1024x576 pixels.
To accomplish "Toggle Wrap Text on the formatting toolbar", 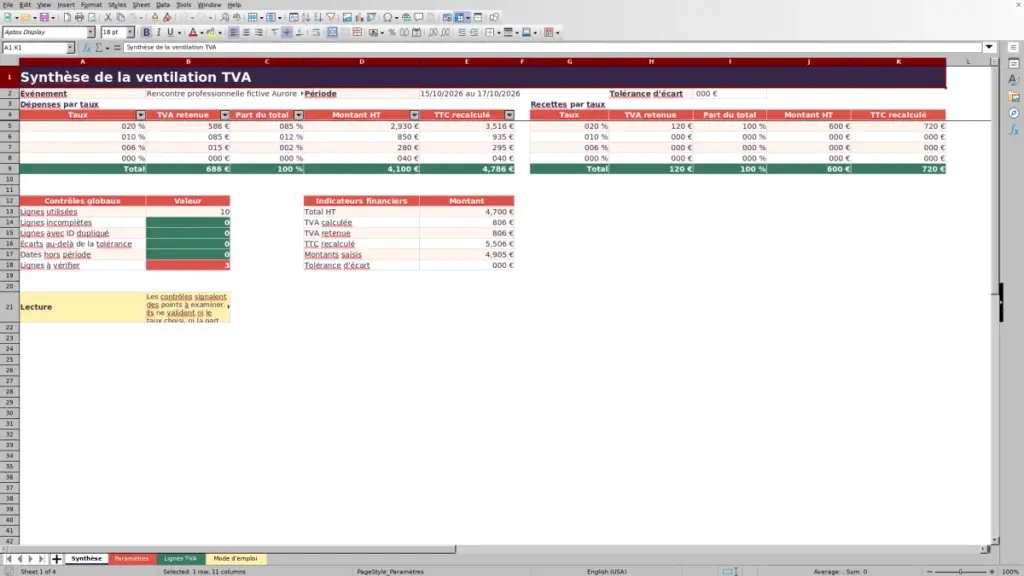I will point(316,32).
